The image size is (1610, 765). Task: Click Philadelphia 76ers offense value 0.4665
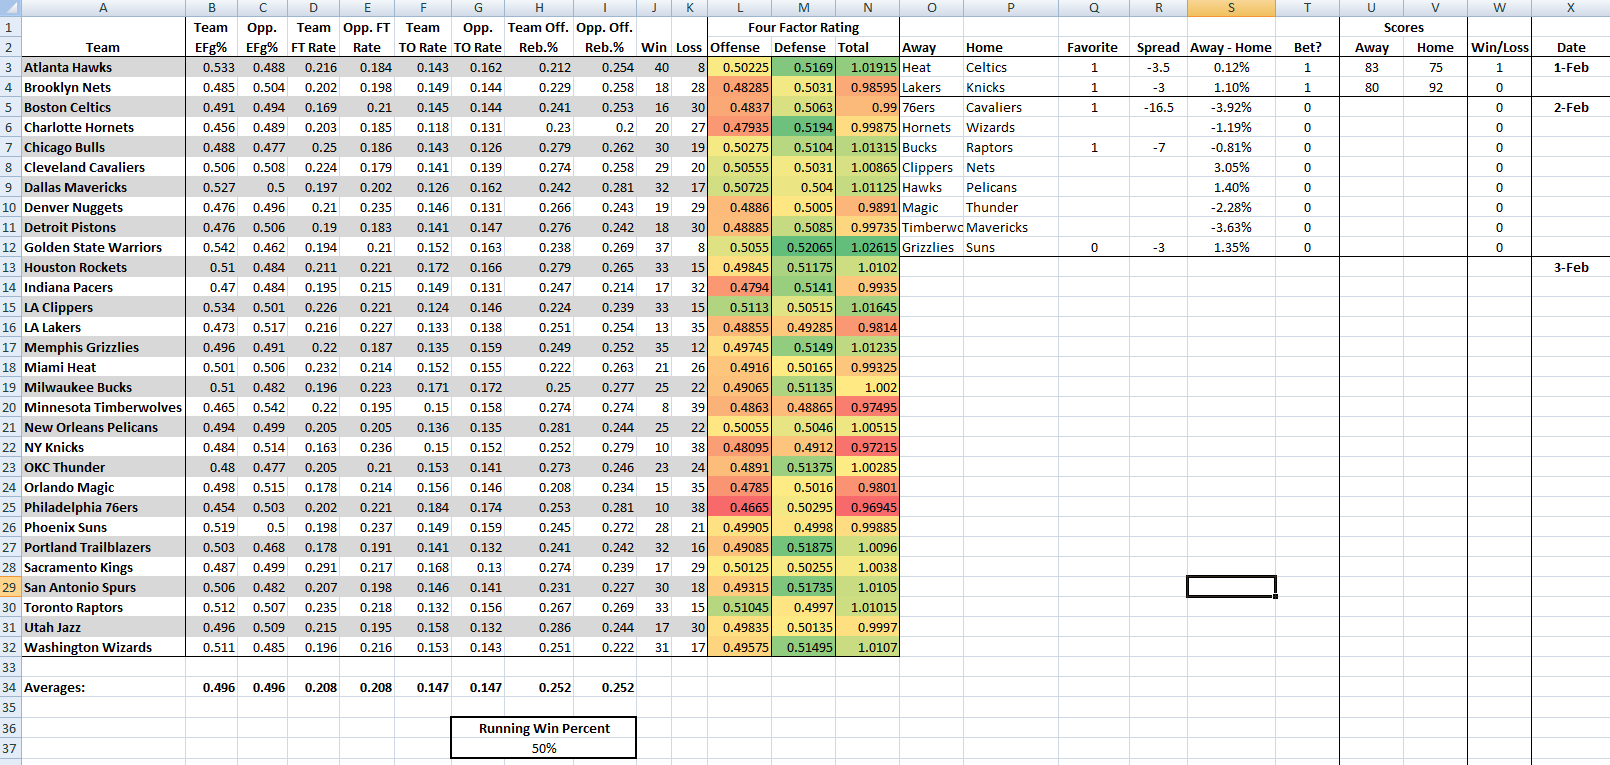tap(740, 507)
